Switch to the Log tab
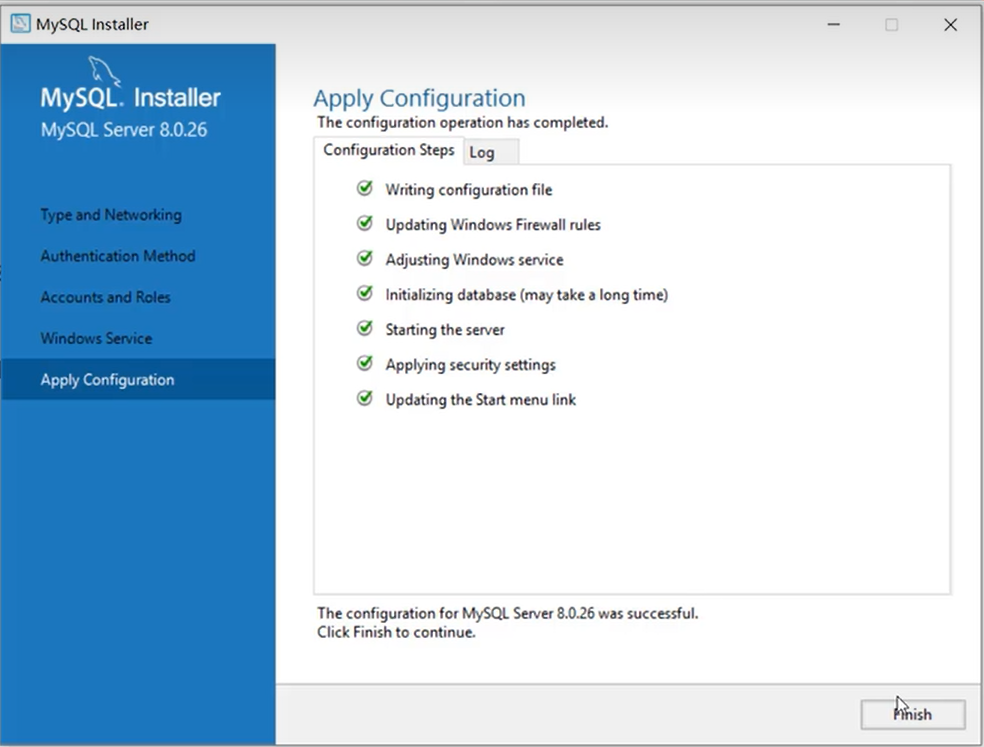 tap(491, 153)
